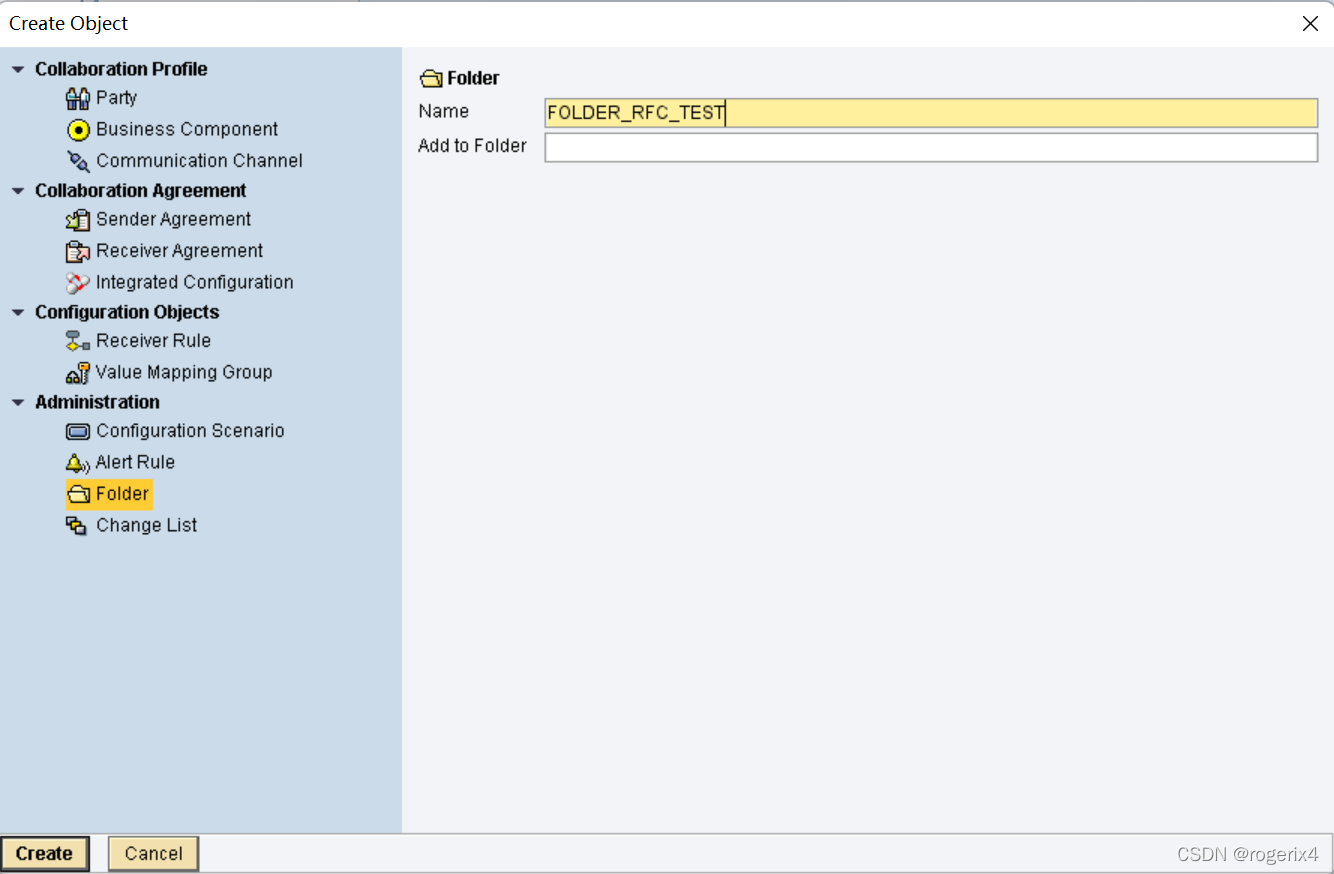Click the Name field containing FOLDER_RFC_TEST
This screenshot has height=874, width=1334.
930,113
